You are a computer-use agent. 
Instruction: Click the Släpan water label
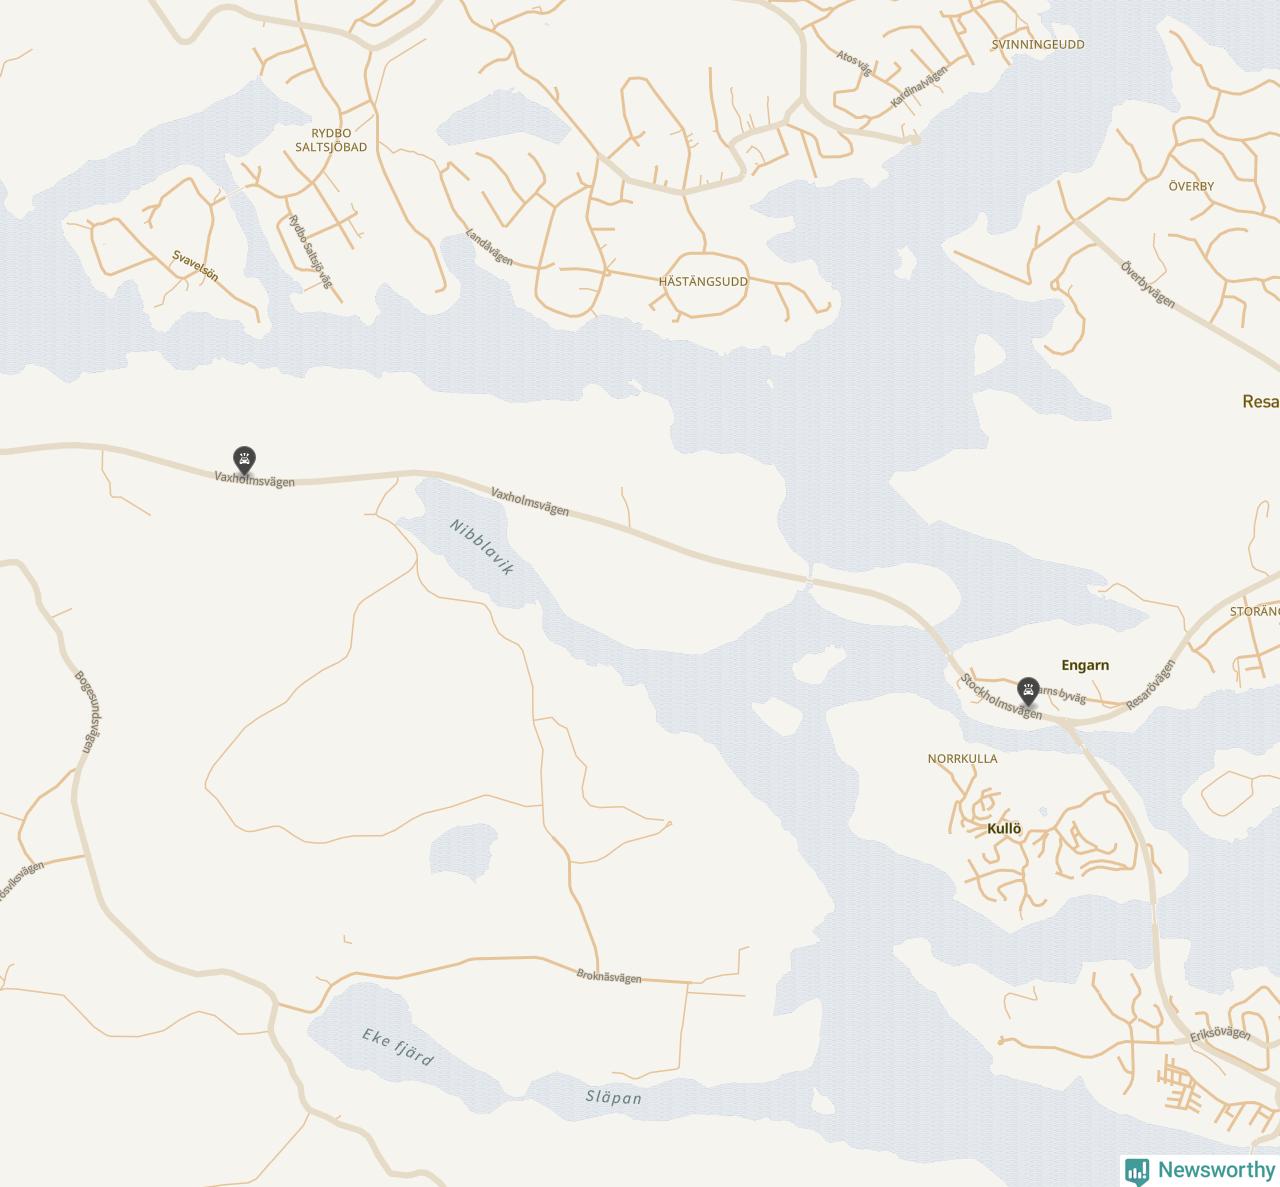point(613,1098)
